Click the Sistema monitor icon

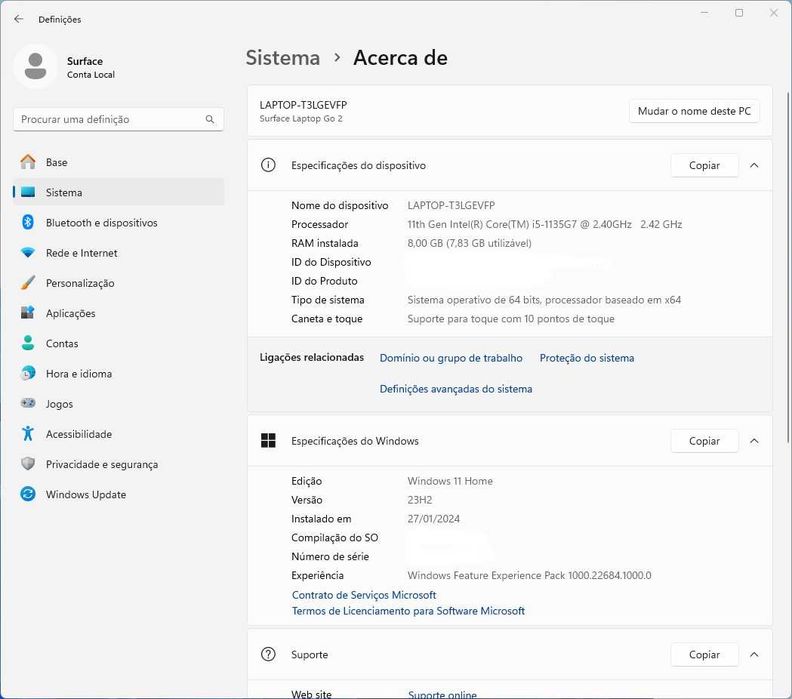(28, 192)
